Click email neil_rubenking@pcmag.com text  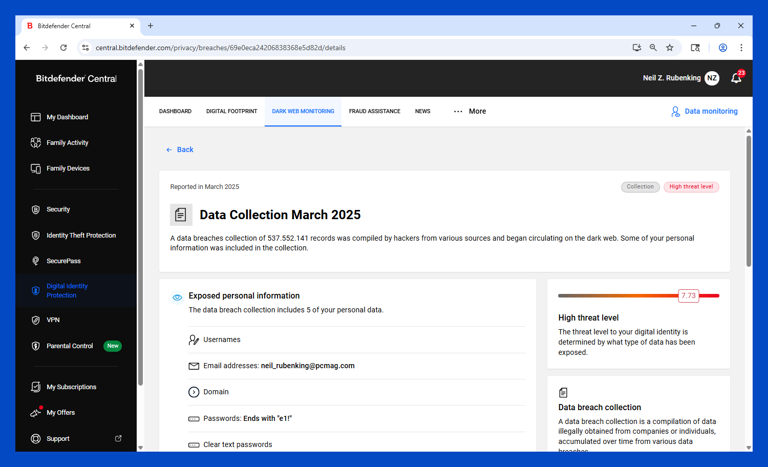tap(308, 366)
